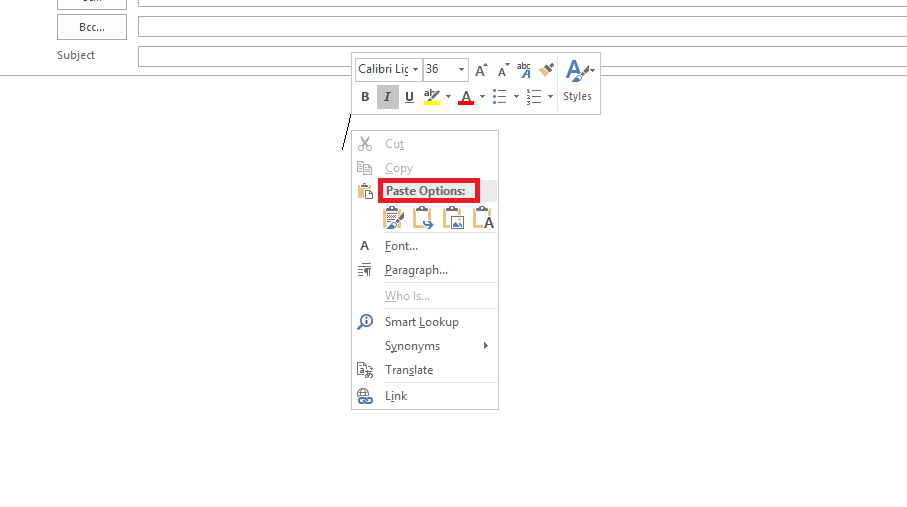
Task: Click the Shrink Font icon
Action: [503, 70]
